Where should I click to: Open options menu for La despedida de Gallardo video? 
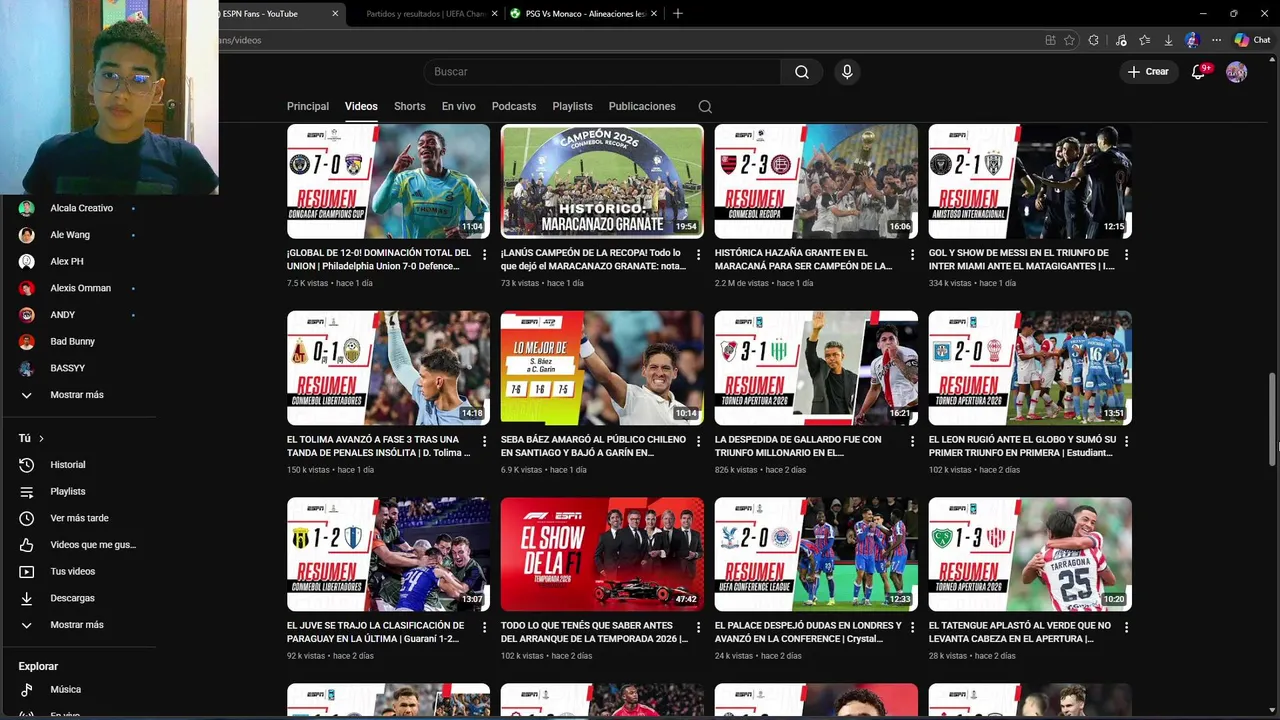click(912, 441)
